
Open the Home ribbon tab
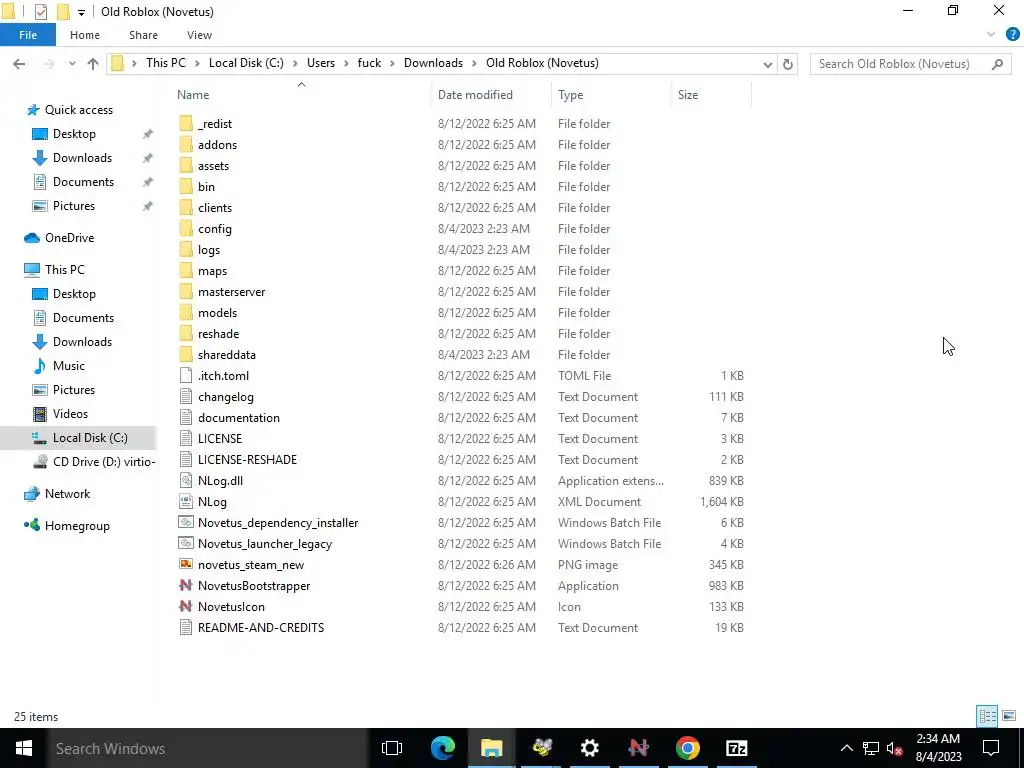point(85,35)
